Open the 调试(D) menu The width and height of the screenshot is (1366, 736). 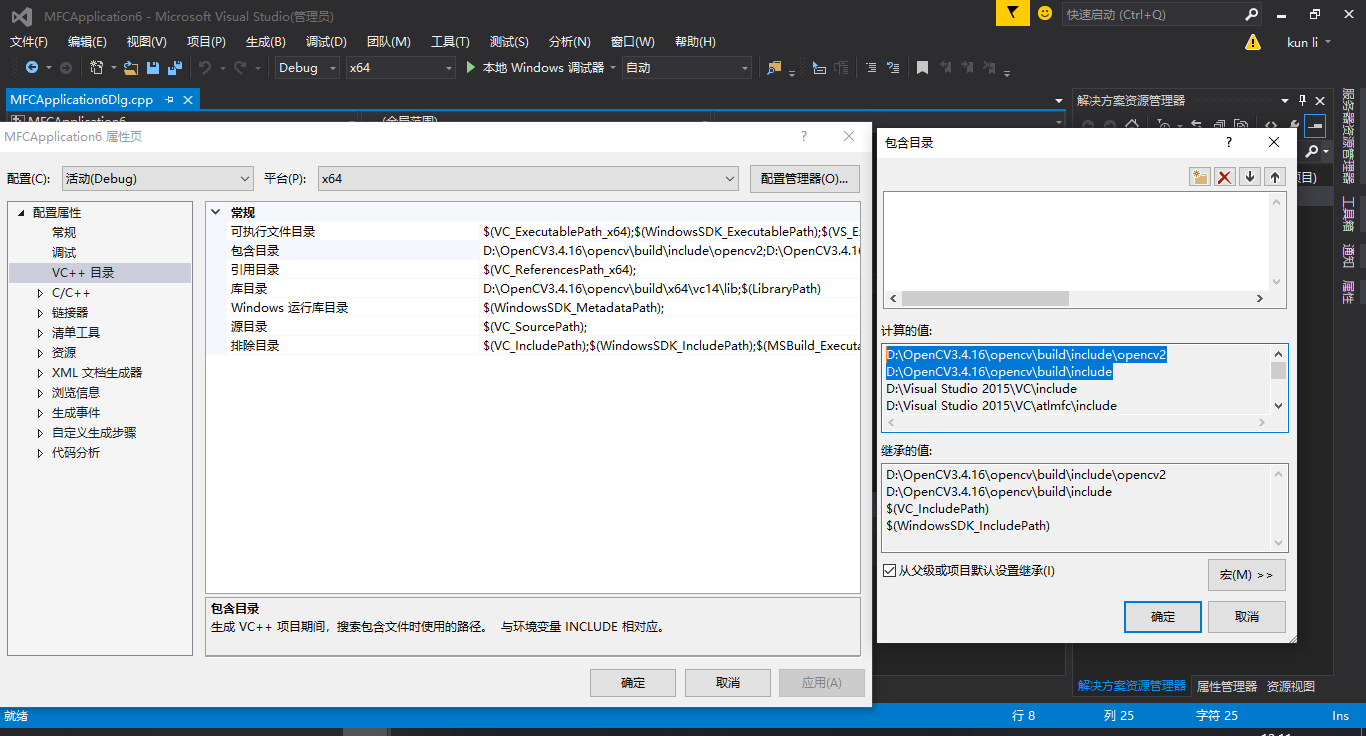(325, 41)
